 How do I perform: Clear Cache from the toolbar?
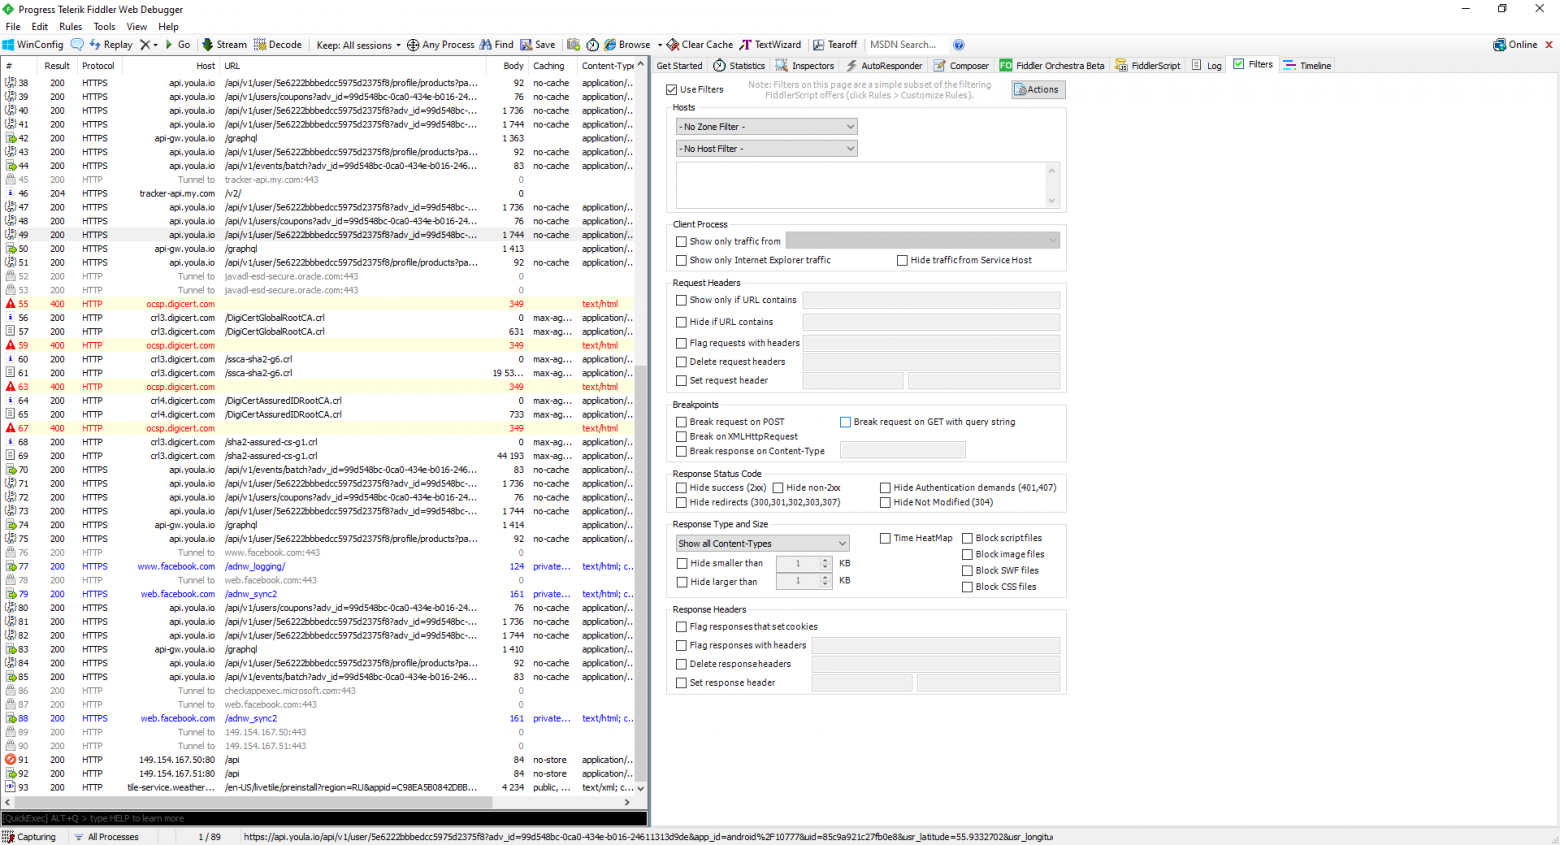(x=699, y=44)
